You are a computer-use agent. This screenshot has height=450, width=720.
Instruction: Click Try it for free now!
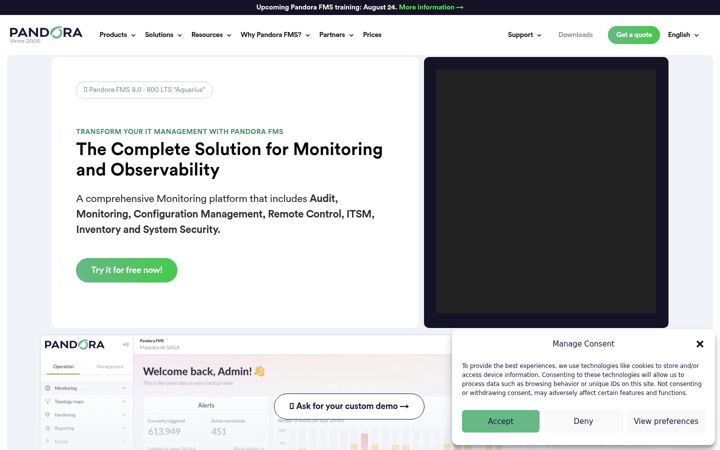(x=127, y=270)
